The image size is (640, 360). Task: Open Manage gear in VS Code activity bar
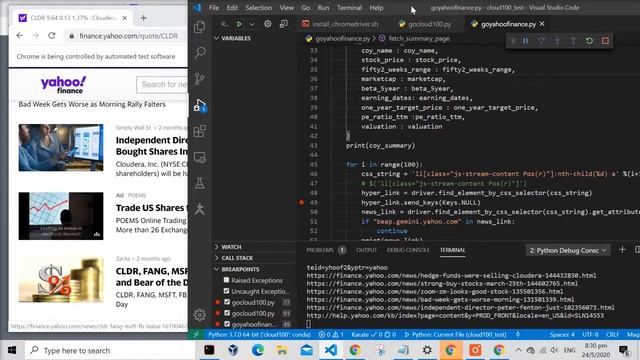[200, 315]
